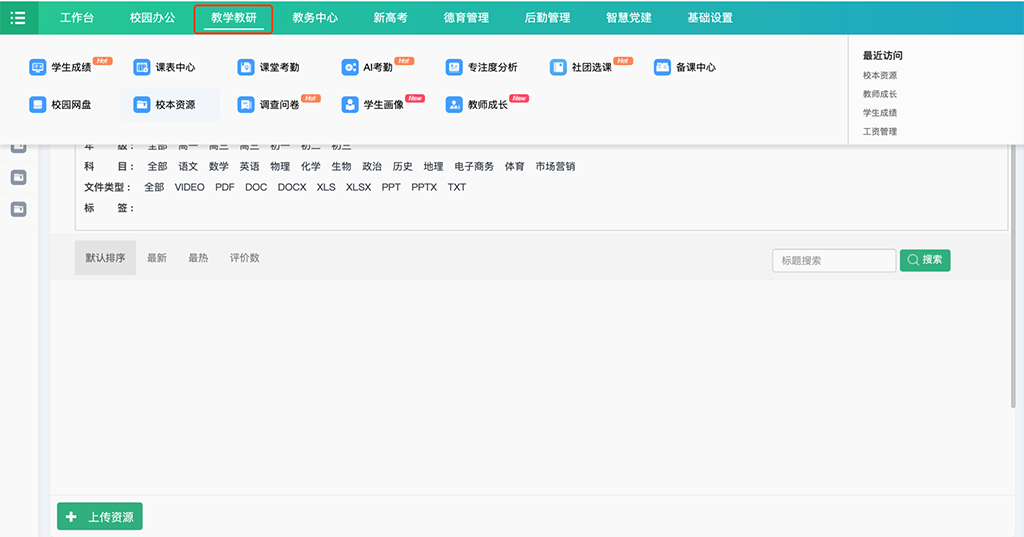This screenshot has width=1024, height=537.
Task: Open the 学生成绩 module icon
Action: pos(38,67)
